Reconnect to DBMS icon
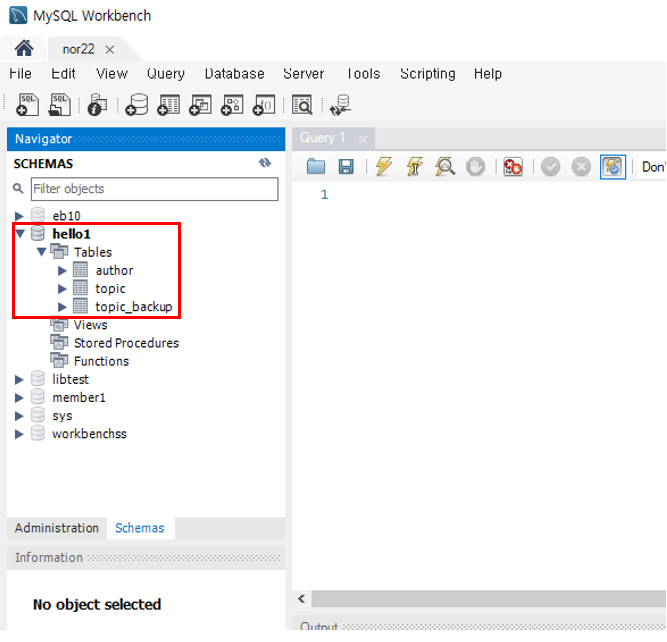Image resolution: width=667 pixels, height=642 pixels. (341, 105)
